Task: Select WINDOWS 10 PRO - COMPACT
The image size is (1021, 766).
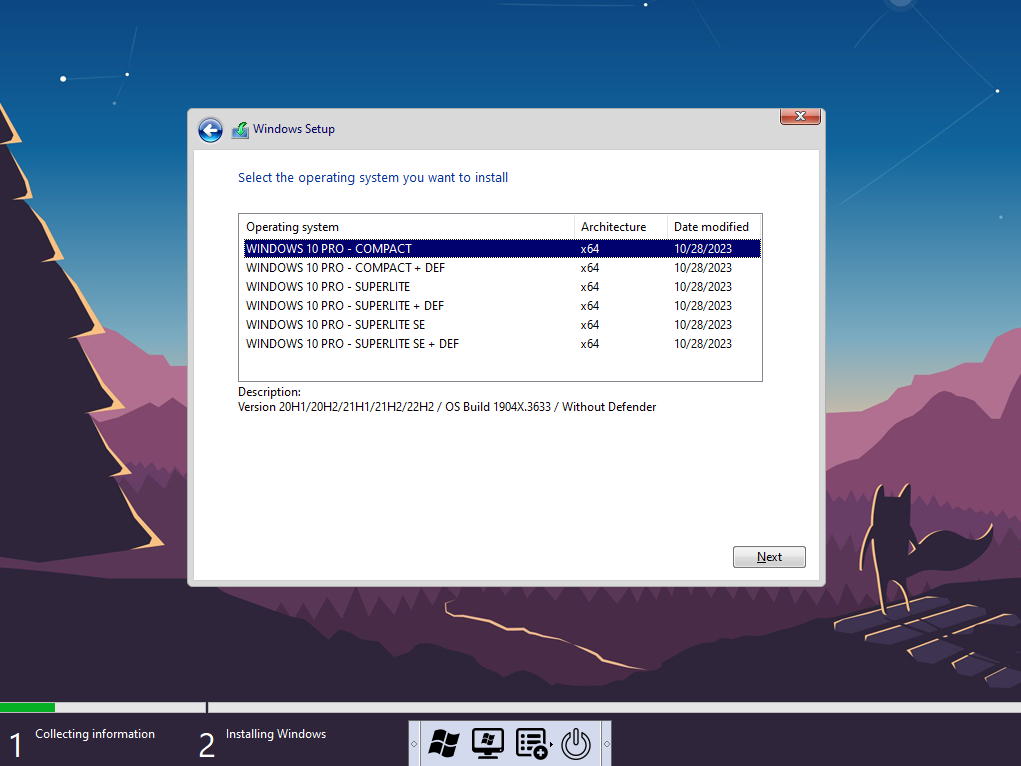Action: point(329,249)
